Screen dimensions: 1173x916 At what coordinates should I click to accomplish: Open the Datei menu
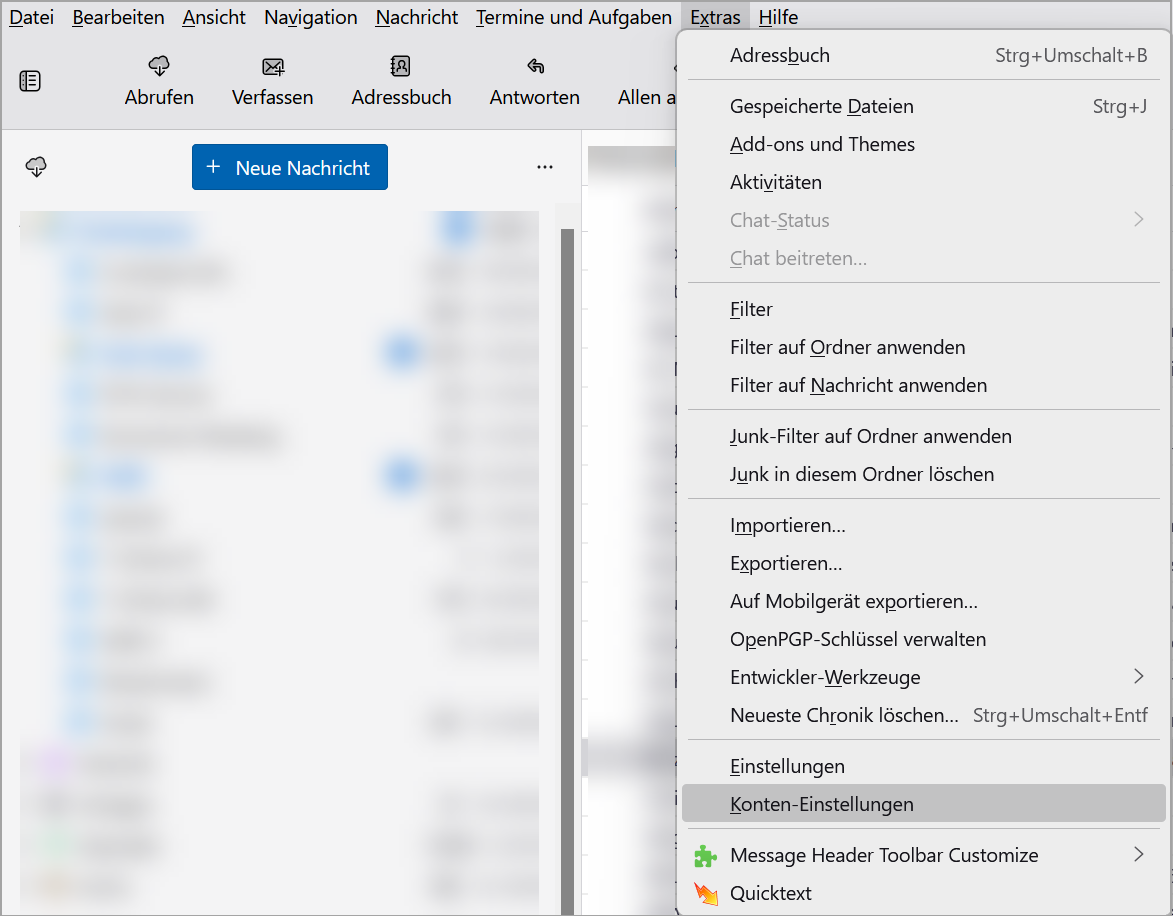coord(31,17)
